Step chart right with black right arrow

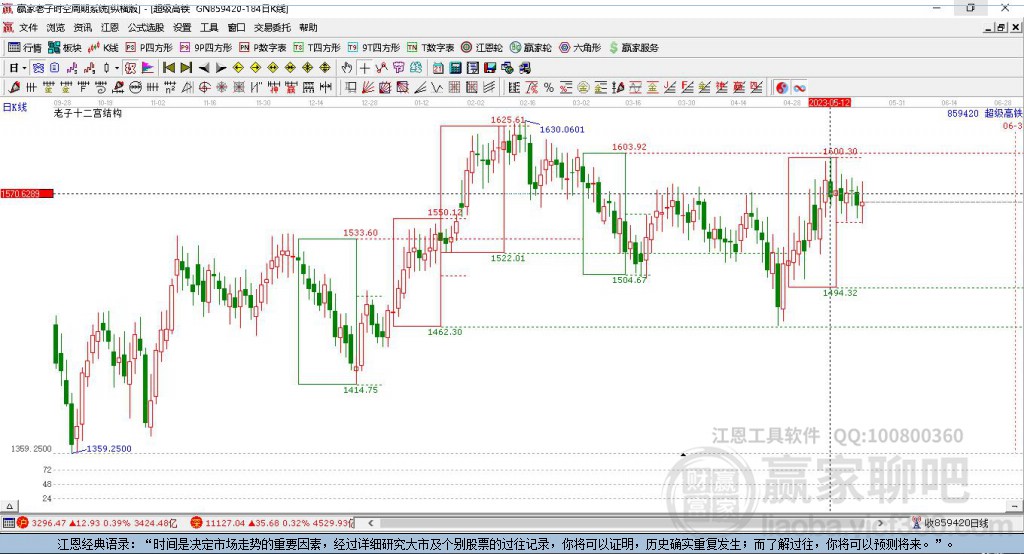pyautogui.click(x=221, y=68)
